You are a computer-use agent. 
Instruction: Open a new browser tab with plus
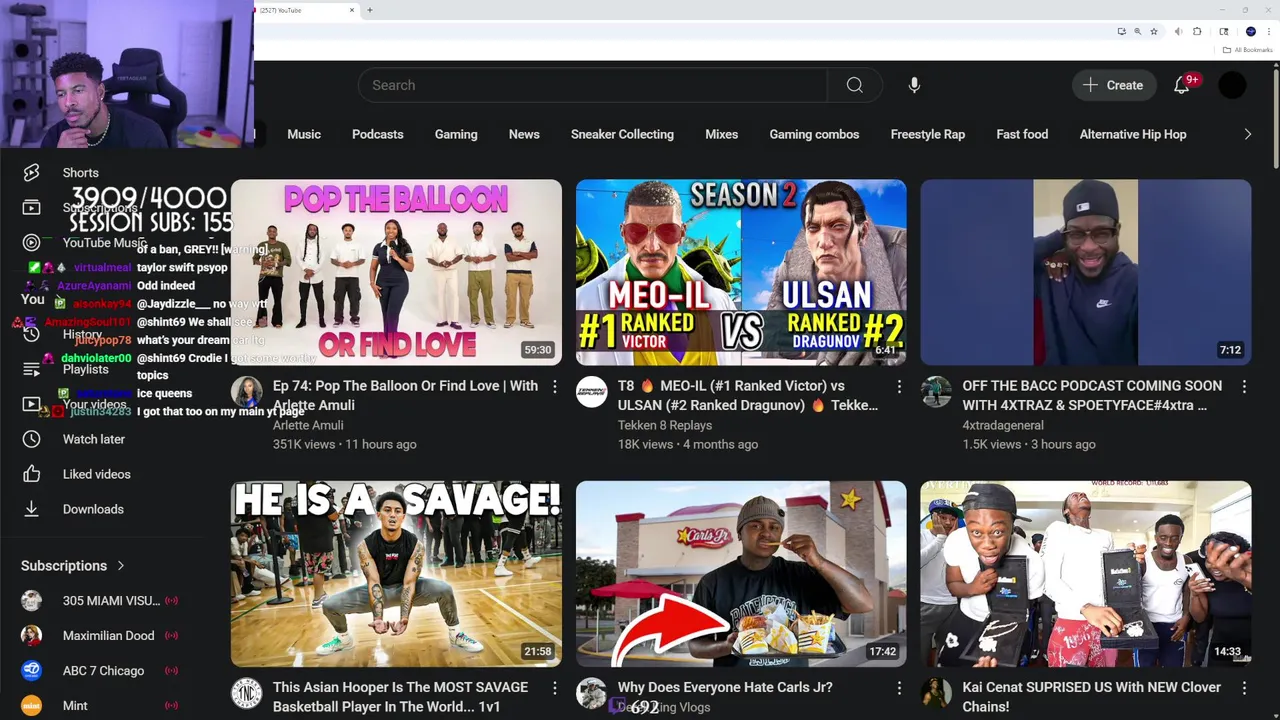click(x=370, y=10)
